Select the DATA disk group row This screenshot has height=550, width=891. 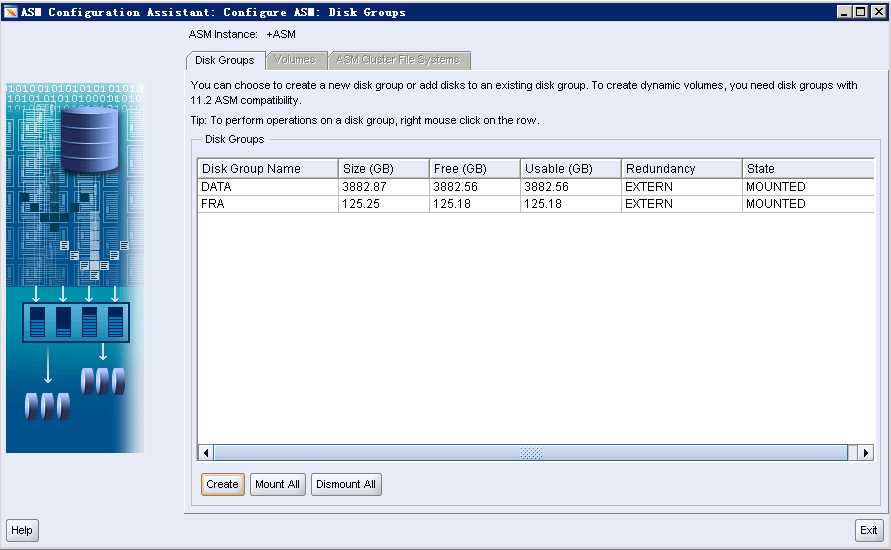pyautogui.click(x=536, y=187)
